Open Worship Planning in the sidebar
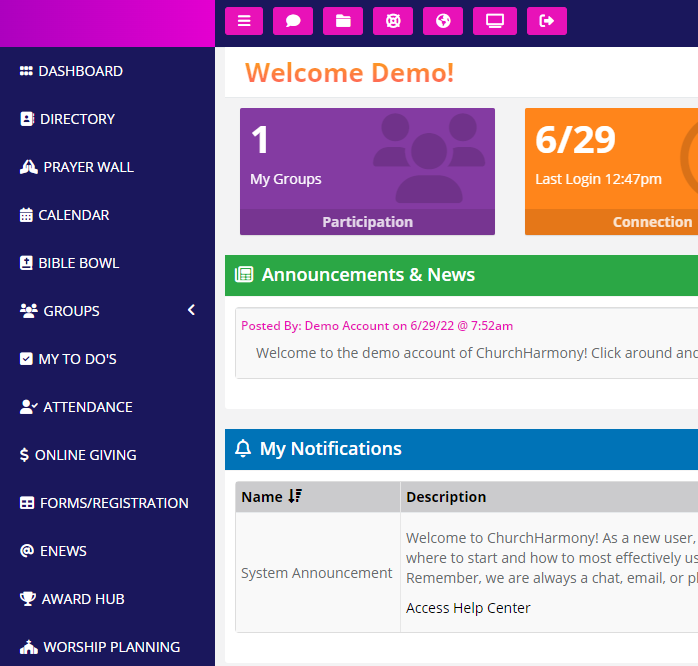The height and width of the screenshot is (666, 698). click(111, 647)
